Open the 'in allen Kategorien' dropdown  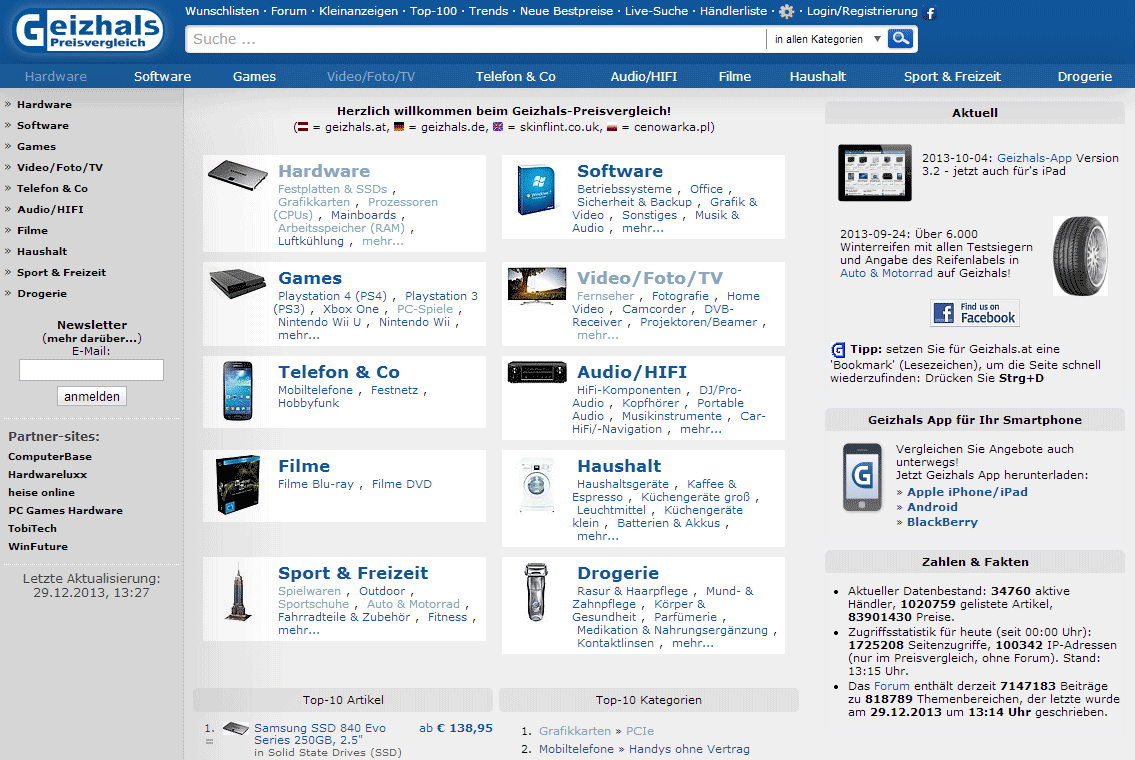point(827,39)
